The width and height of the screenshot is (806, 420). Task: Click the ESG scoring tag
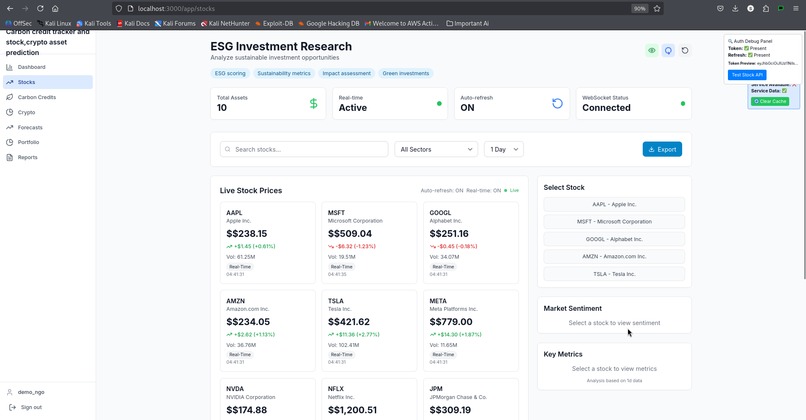point(230,74)
